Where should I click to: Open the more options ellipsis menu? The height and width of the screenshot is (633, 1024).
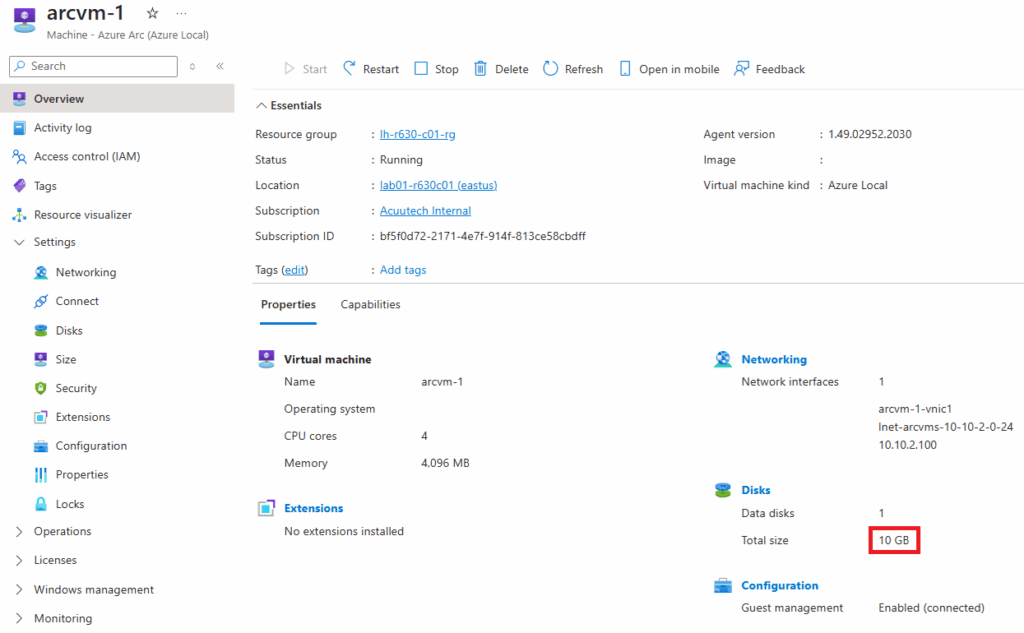(x=182, y=13)
